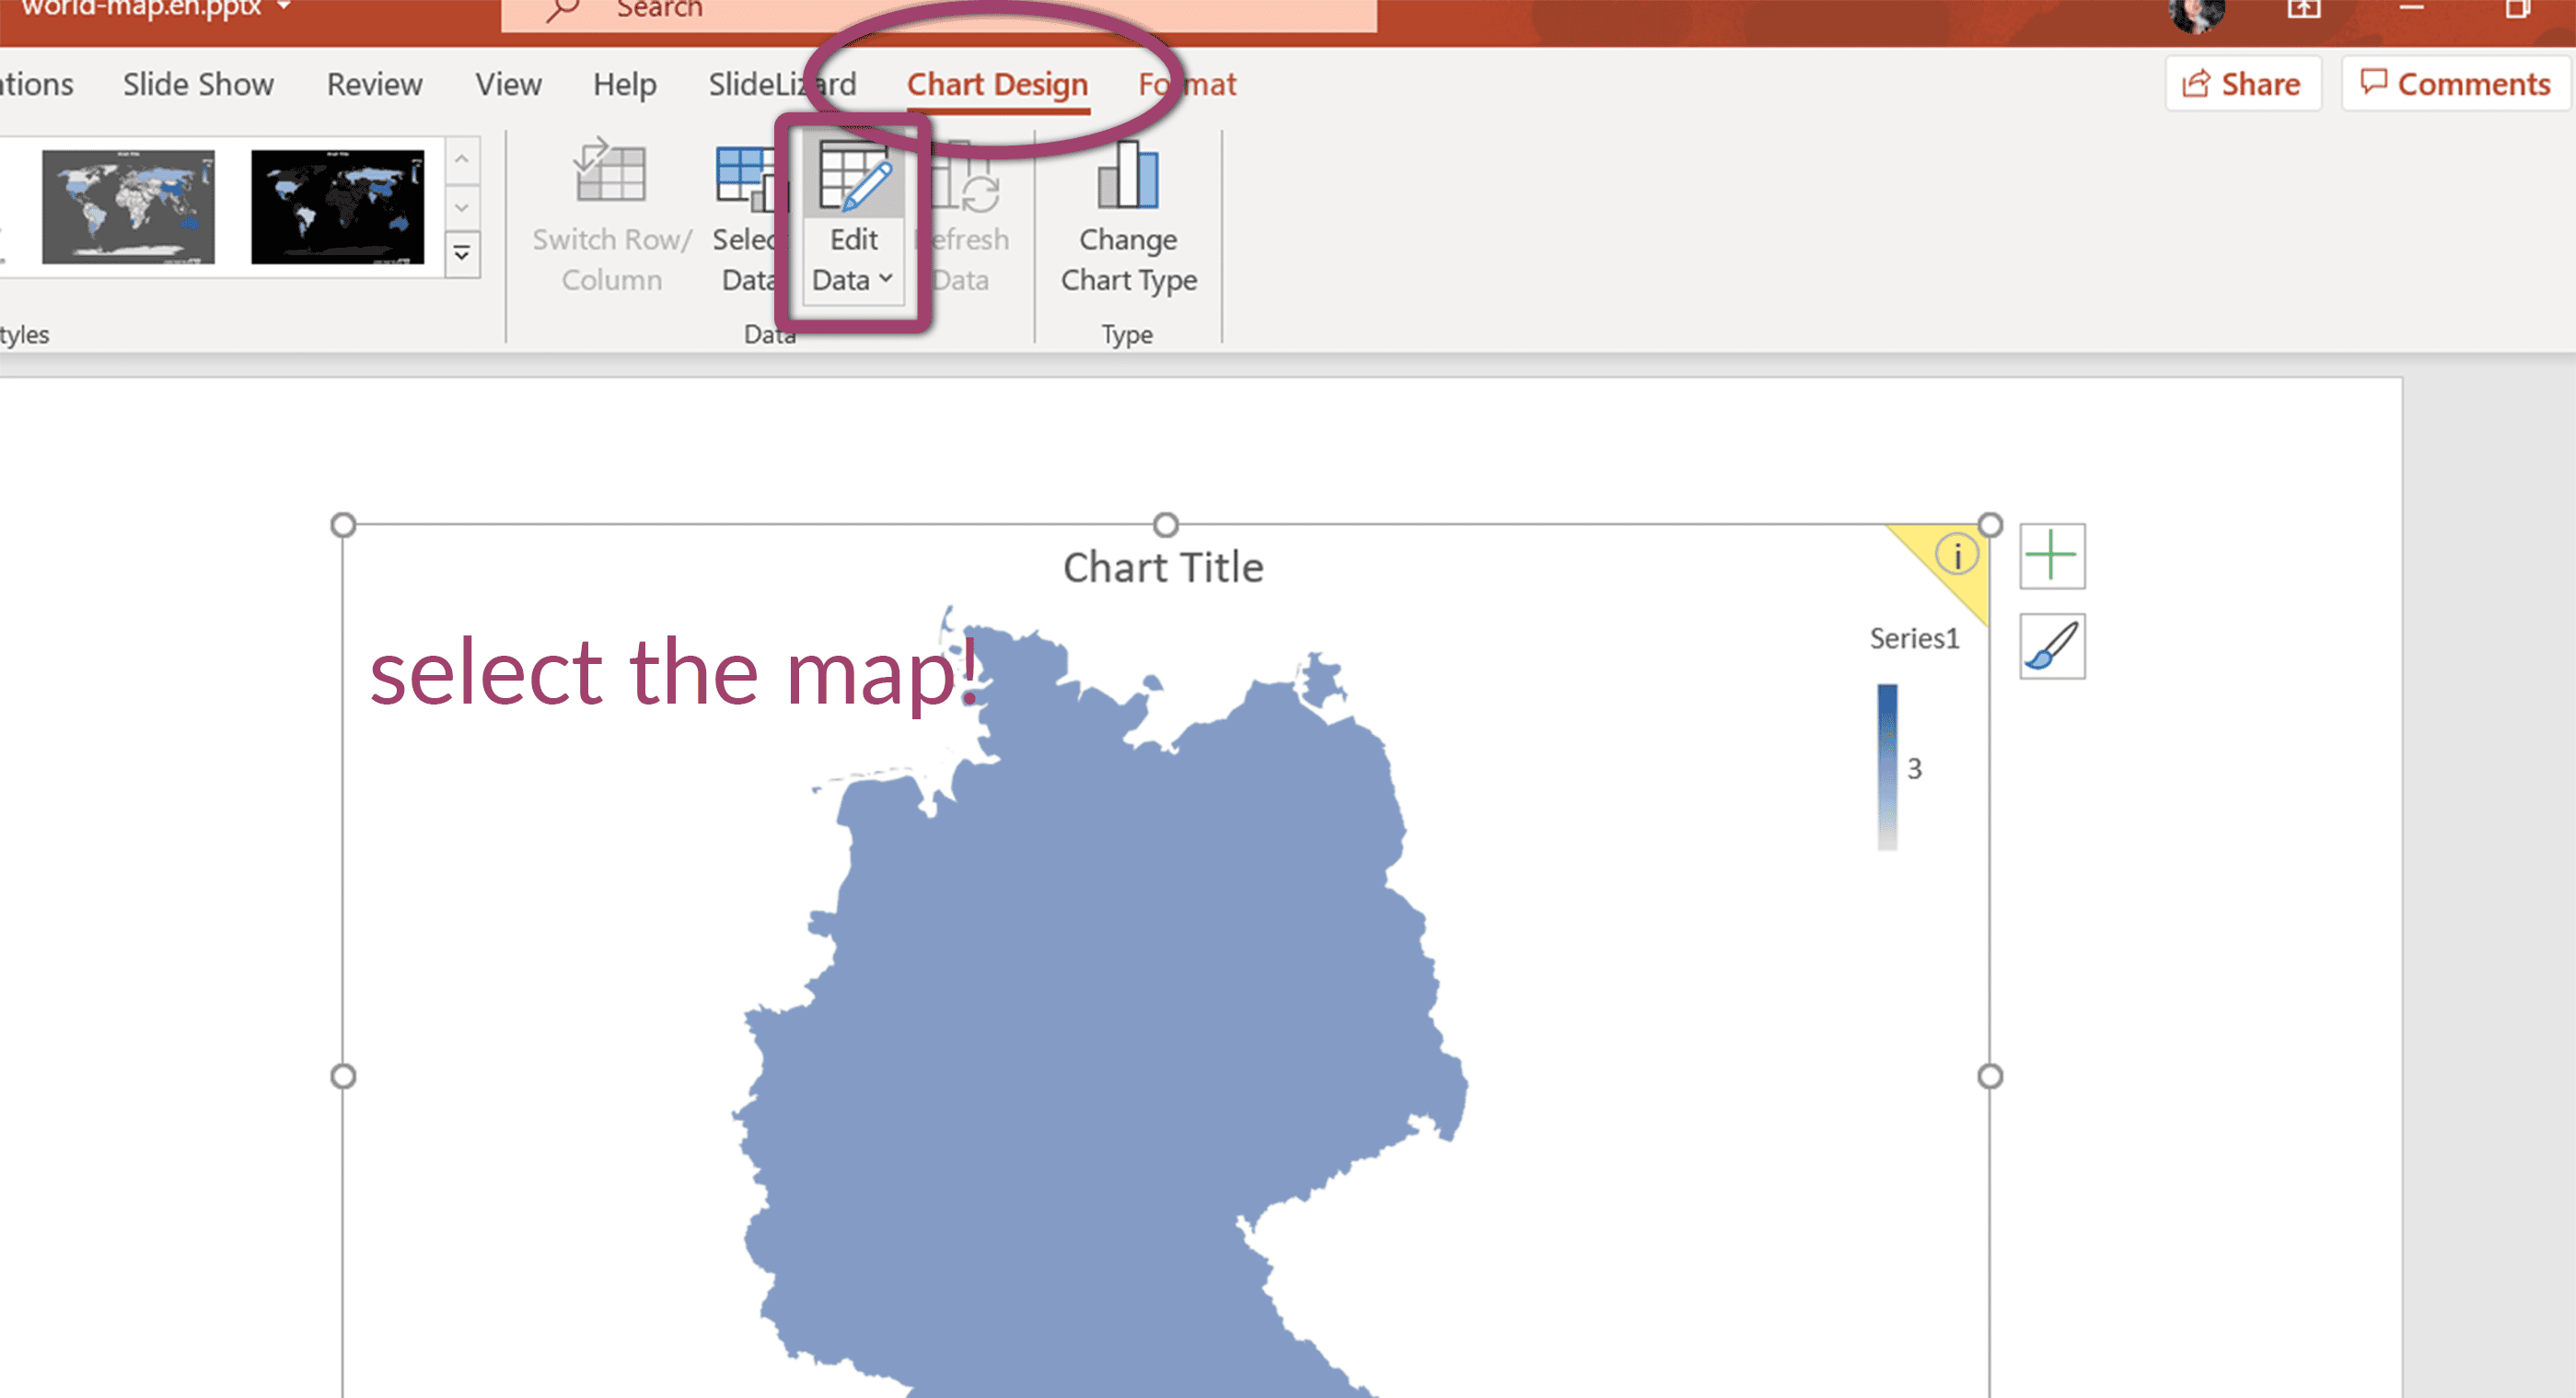Open the Review tab

coord(374,84)
